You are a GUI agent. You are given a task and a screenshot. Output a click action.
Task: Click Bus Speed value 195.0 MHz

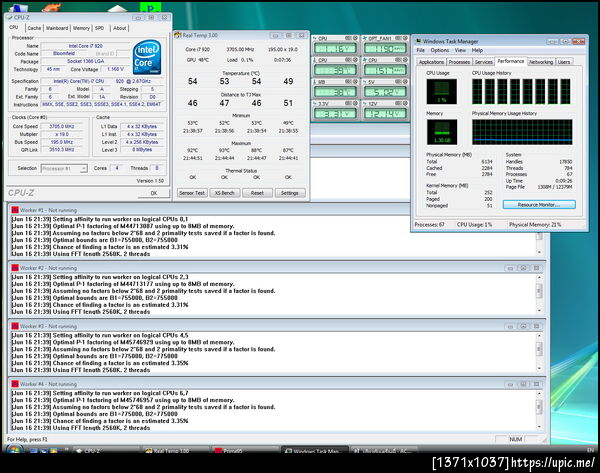[62, 142]
